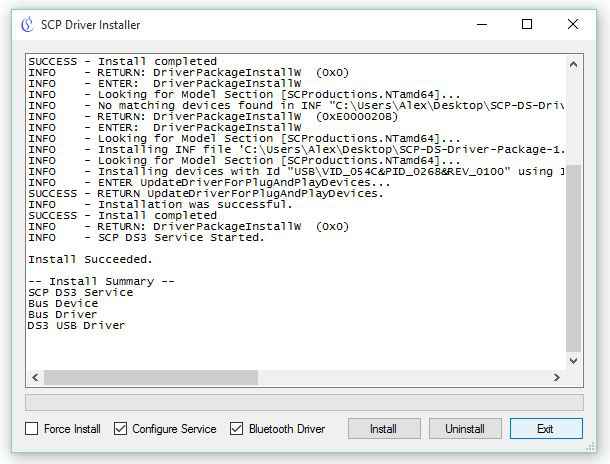Click the 'Installing INF file' log line
Screen dimensions: 610x464
pos(296,150)
